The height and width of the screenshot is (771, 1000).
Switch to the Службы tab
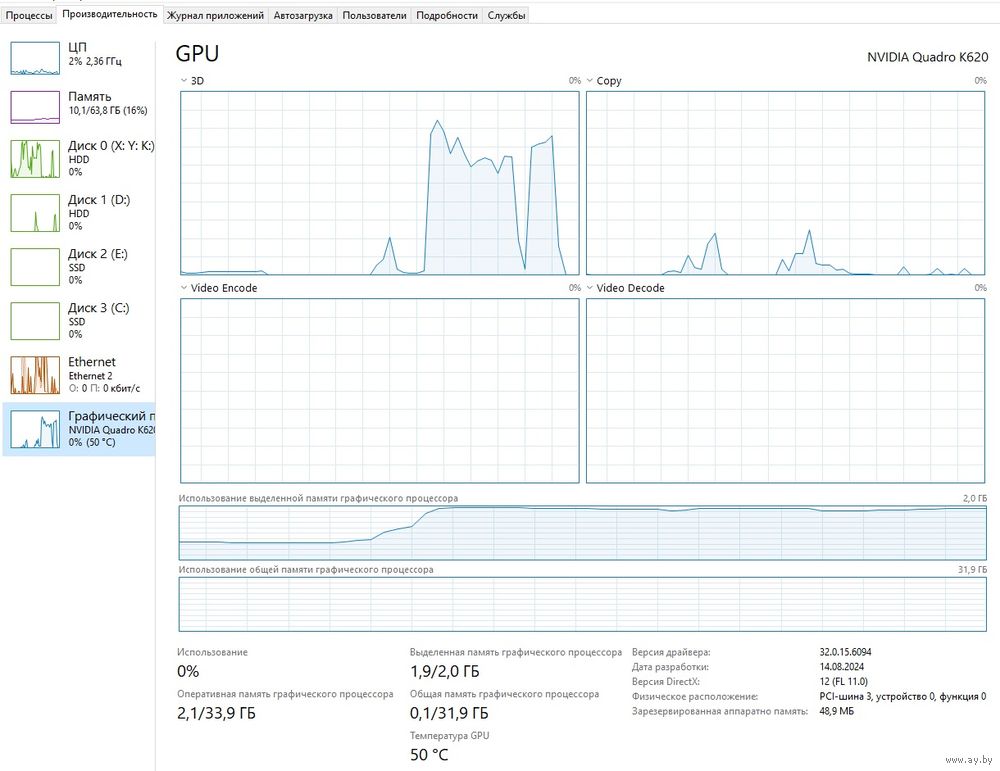click(x=506, y=16)
